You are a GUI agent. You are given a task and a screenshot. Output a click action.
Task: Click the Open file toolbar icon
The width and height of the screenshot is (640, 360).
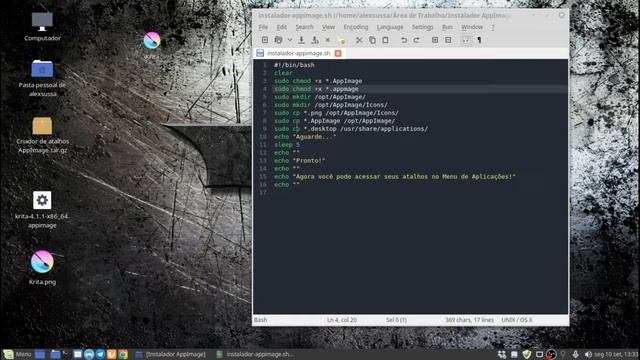pos(279,40)
